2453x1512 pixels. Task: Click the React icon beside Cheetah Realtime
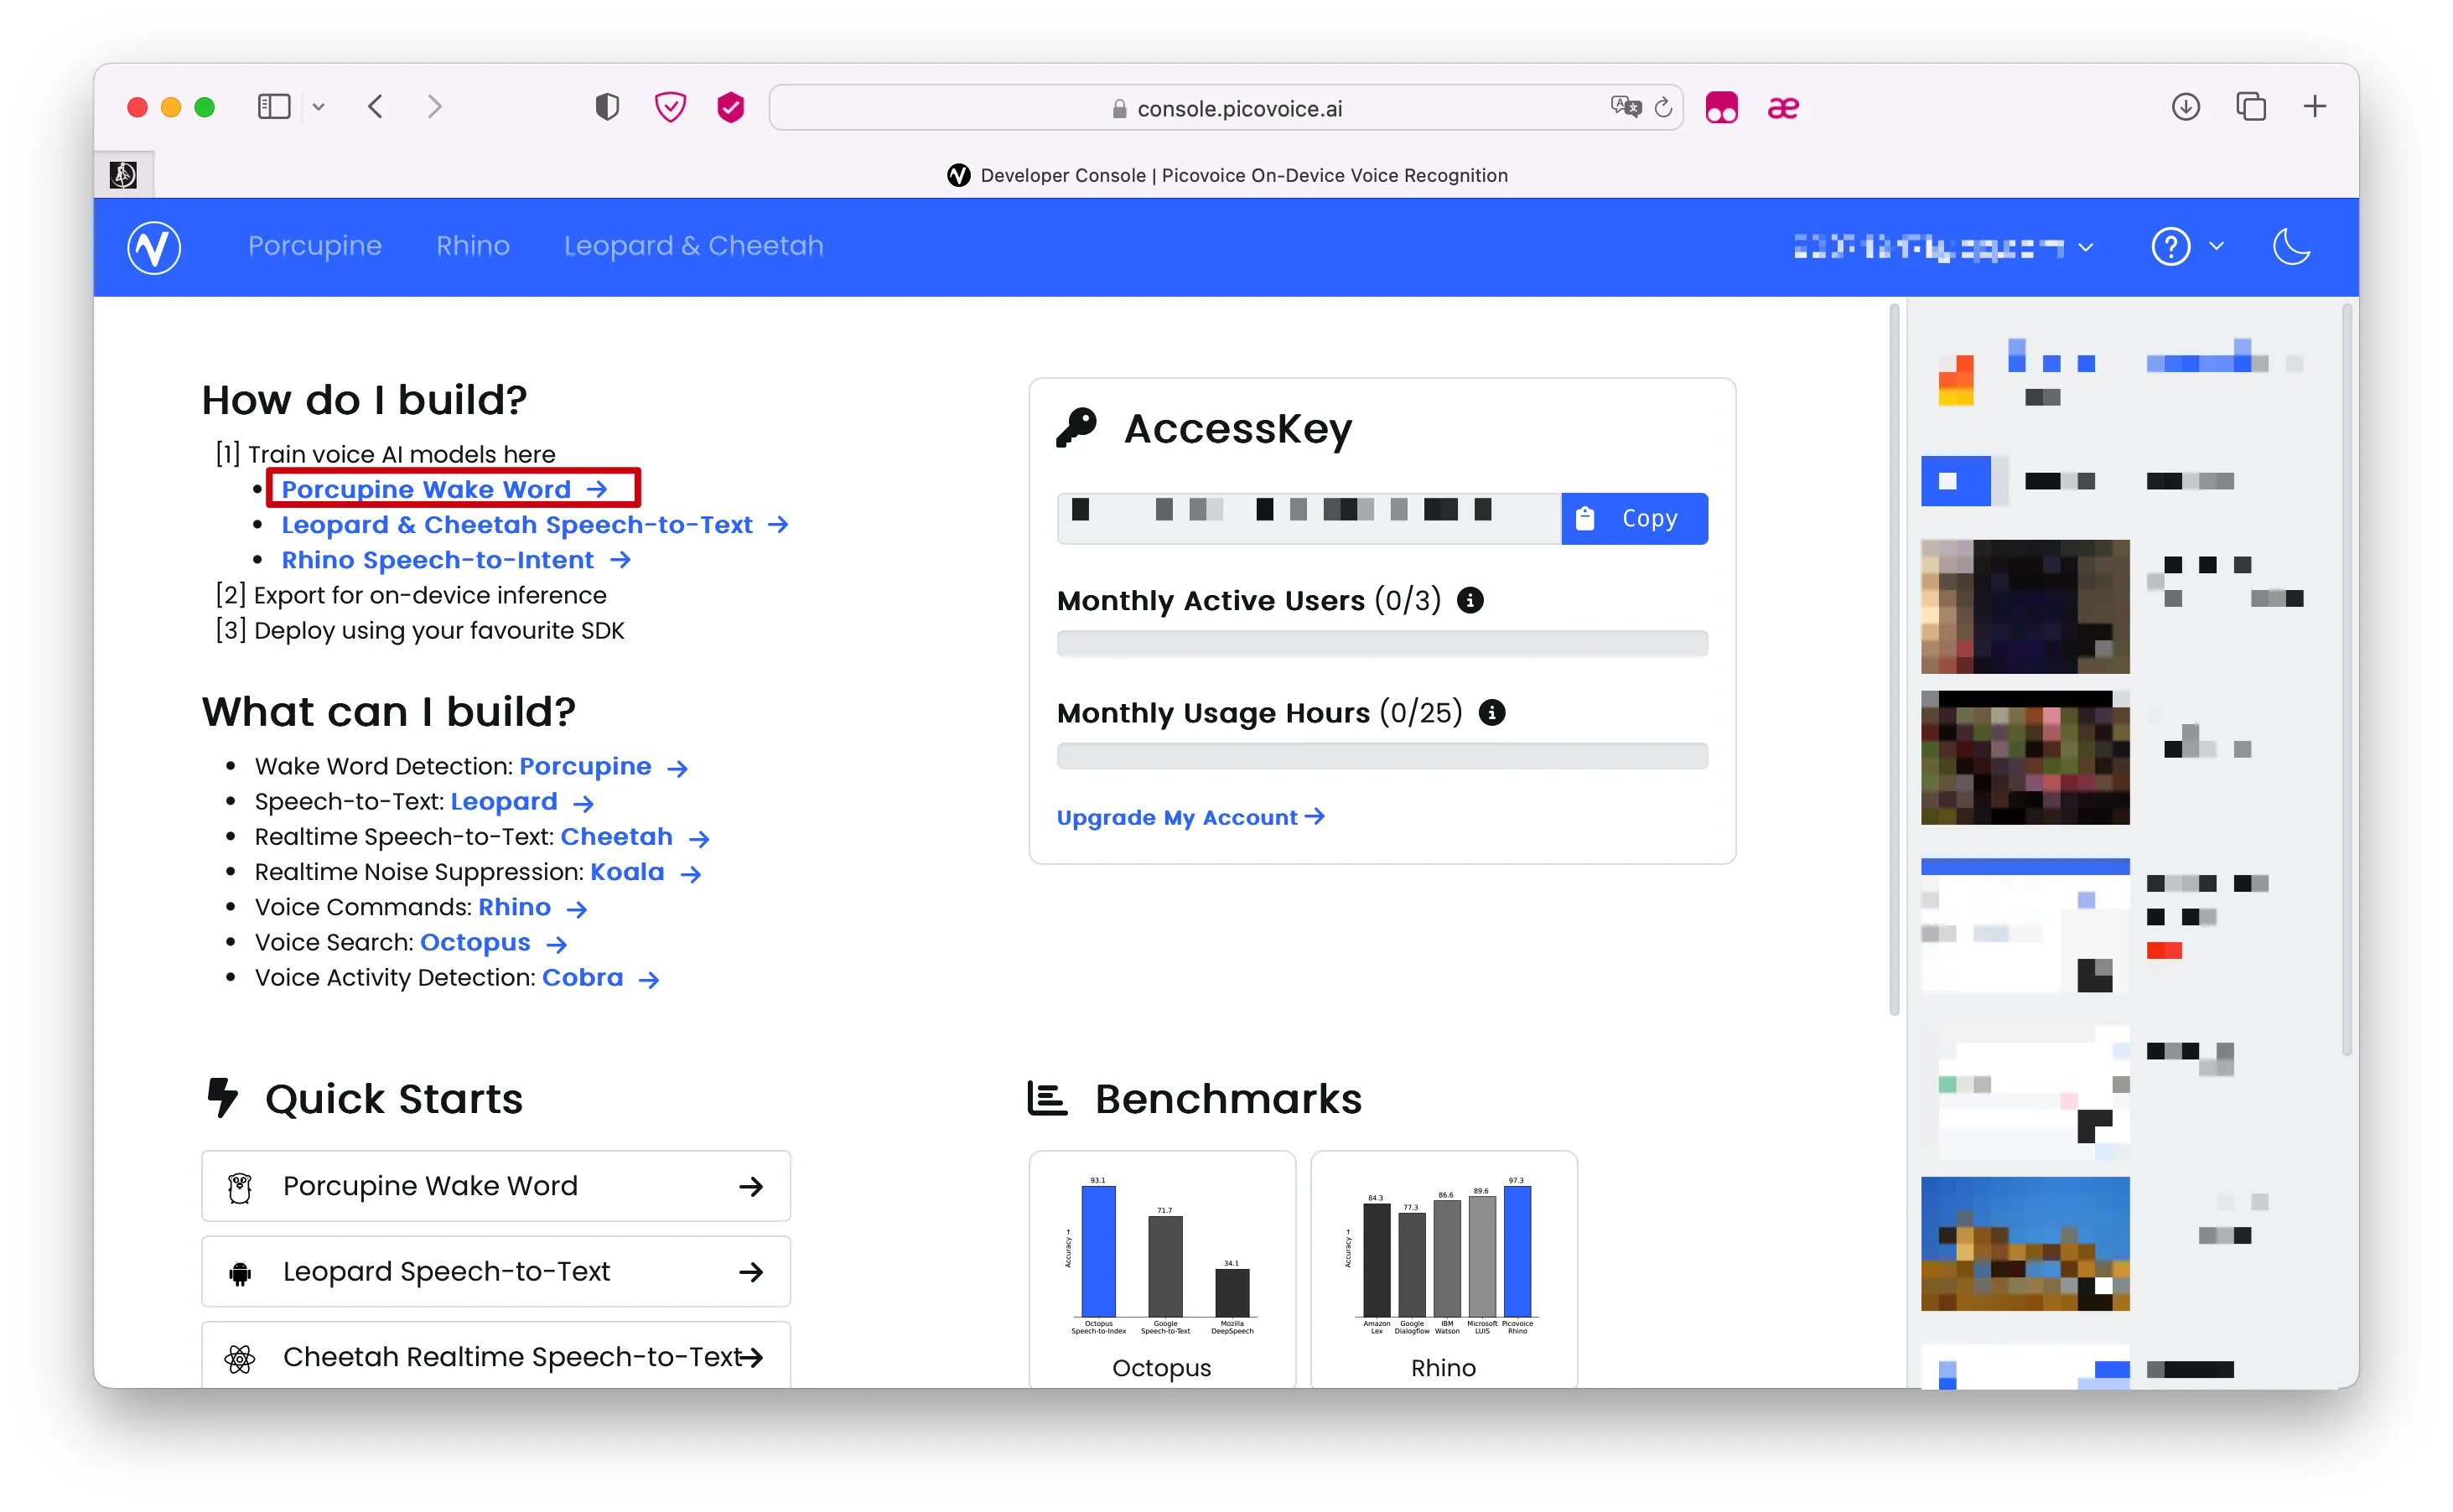(x=240, y=1358)
